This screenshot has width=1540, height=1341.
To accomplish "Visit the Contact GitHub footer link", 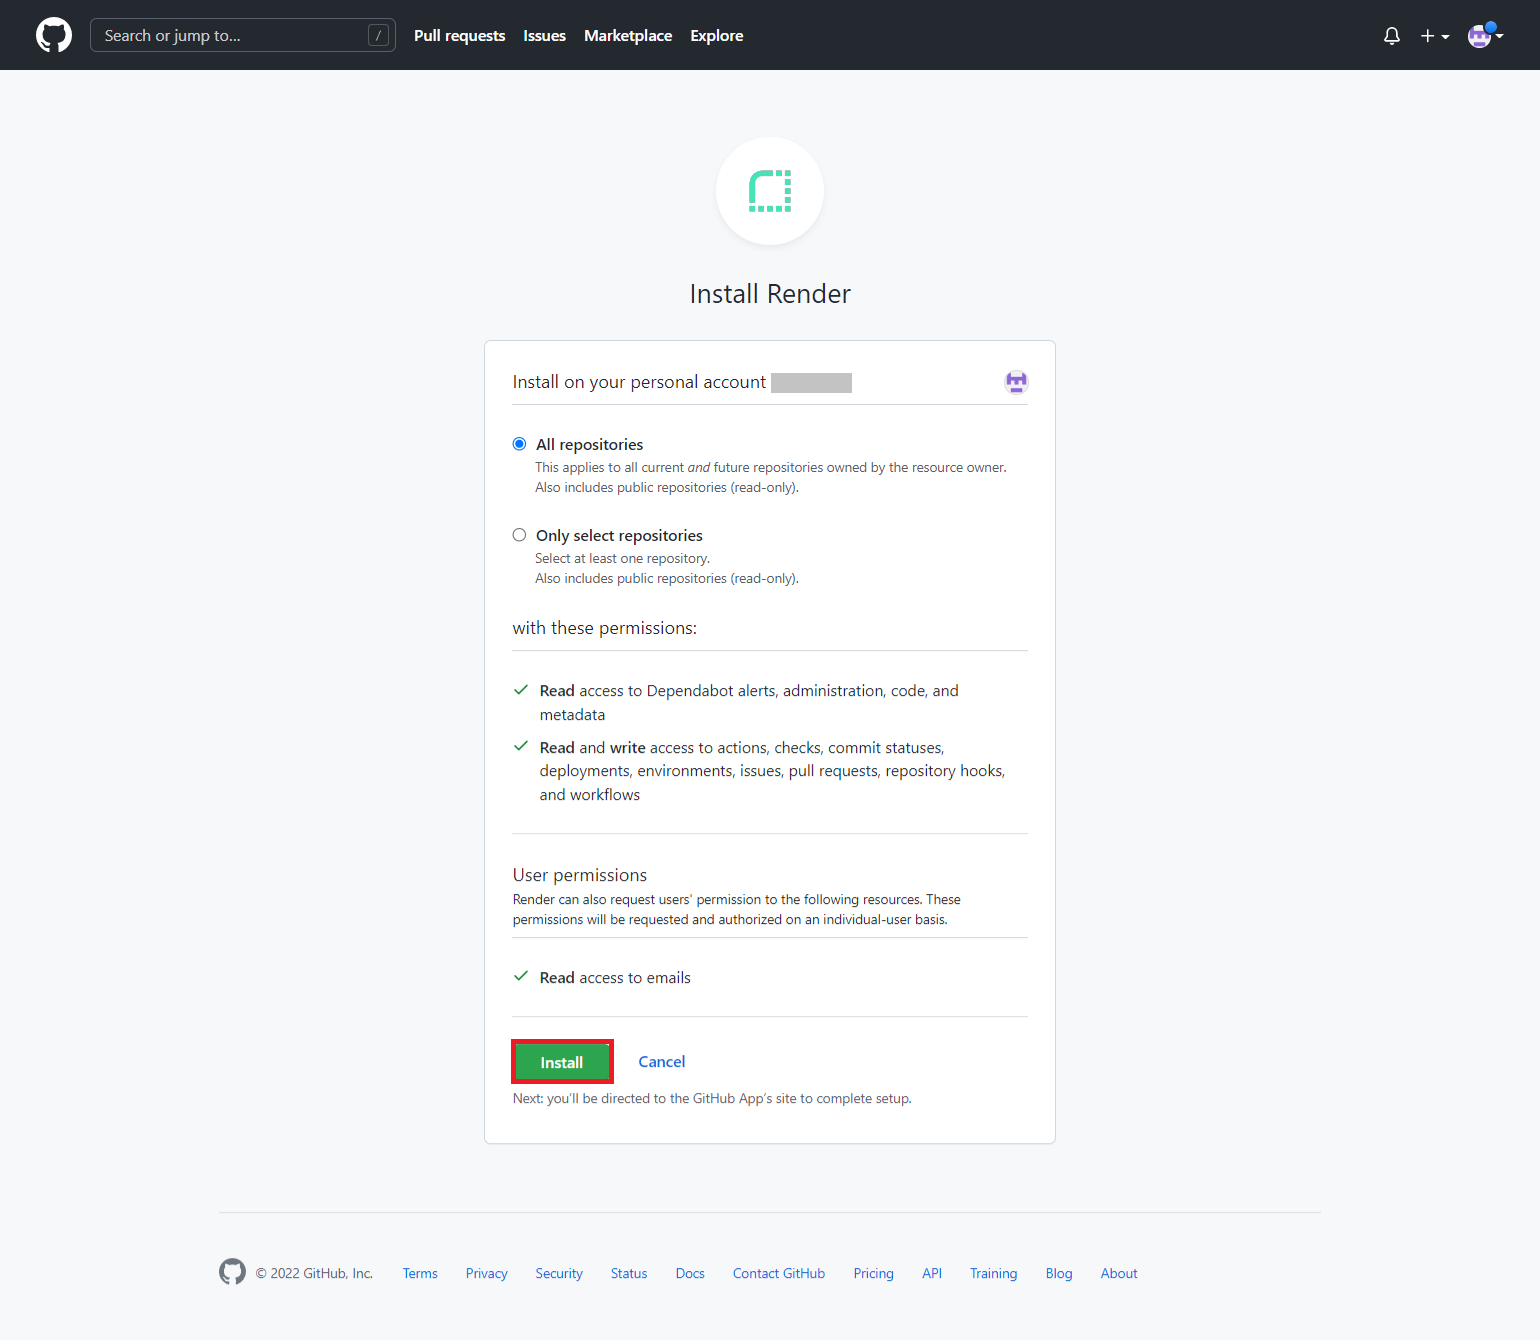I will 778,1274.
